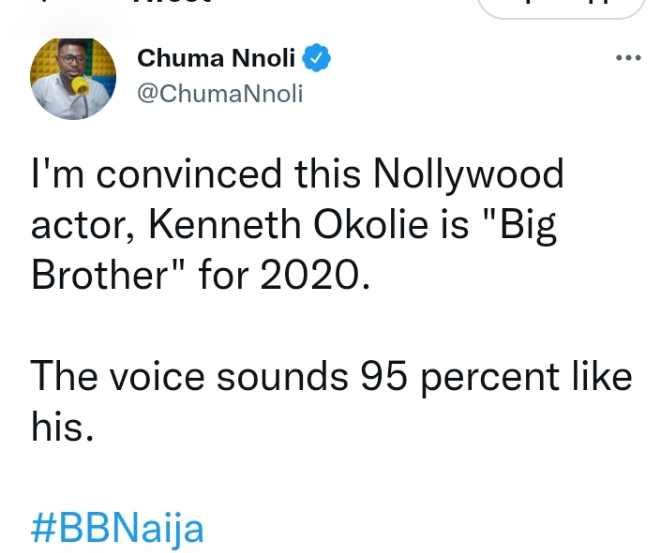
Task: Click the word "actor" in the tweet
Action: pos(85,225)
